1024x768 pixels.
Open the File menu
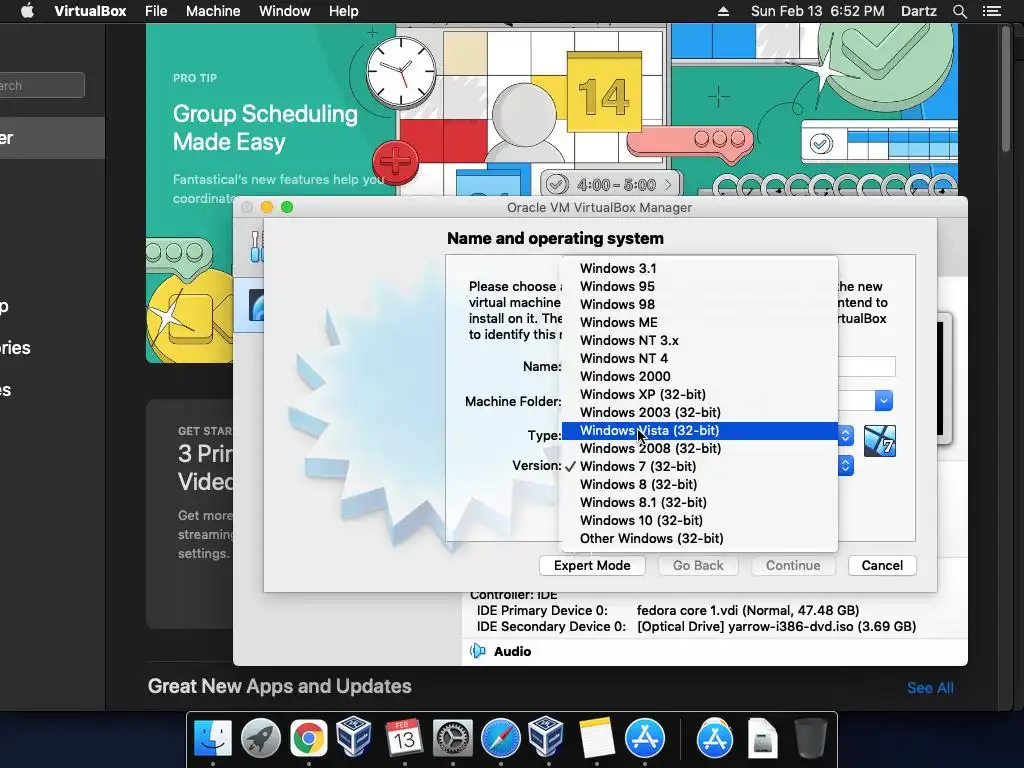156,11
